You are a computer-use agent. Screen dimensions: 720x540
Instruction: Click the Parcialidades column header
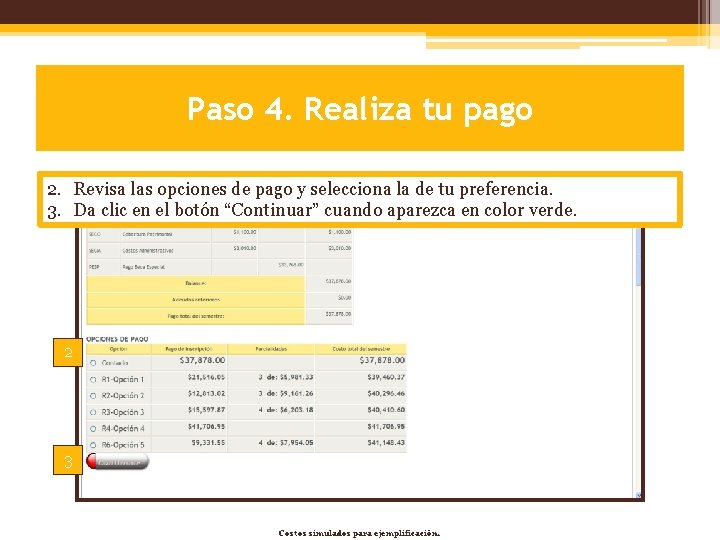click(271, 349)
